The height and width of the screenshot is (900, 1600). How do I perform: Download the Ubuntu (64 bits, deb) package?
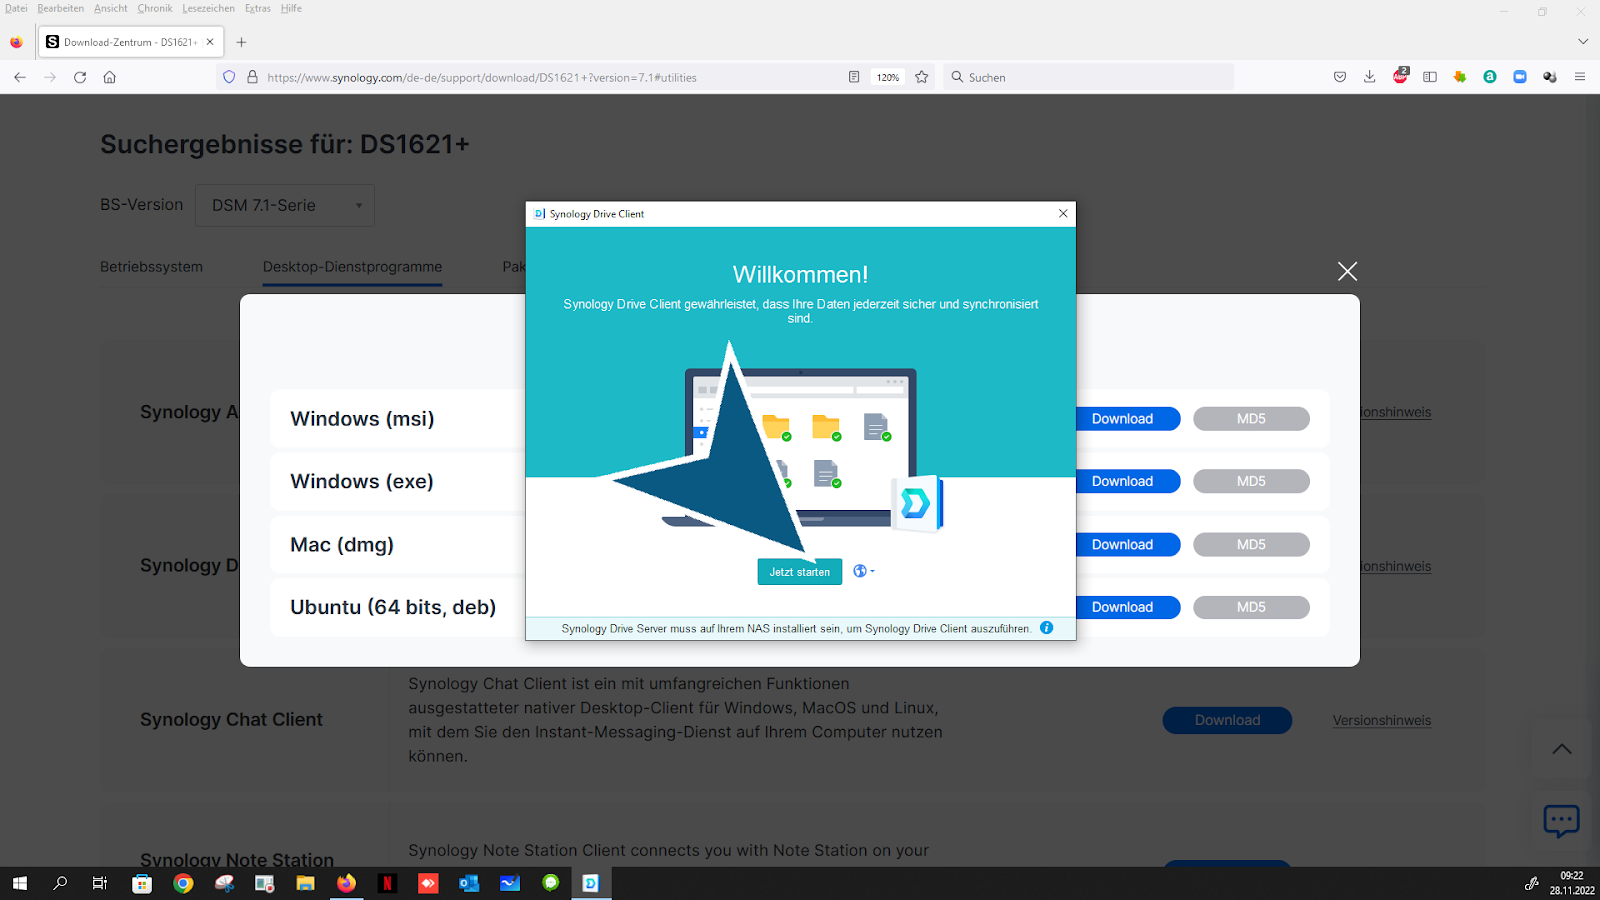(1122, 607)
